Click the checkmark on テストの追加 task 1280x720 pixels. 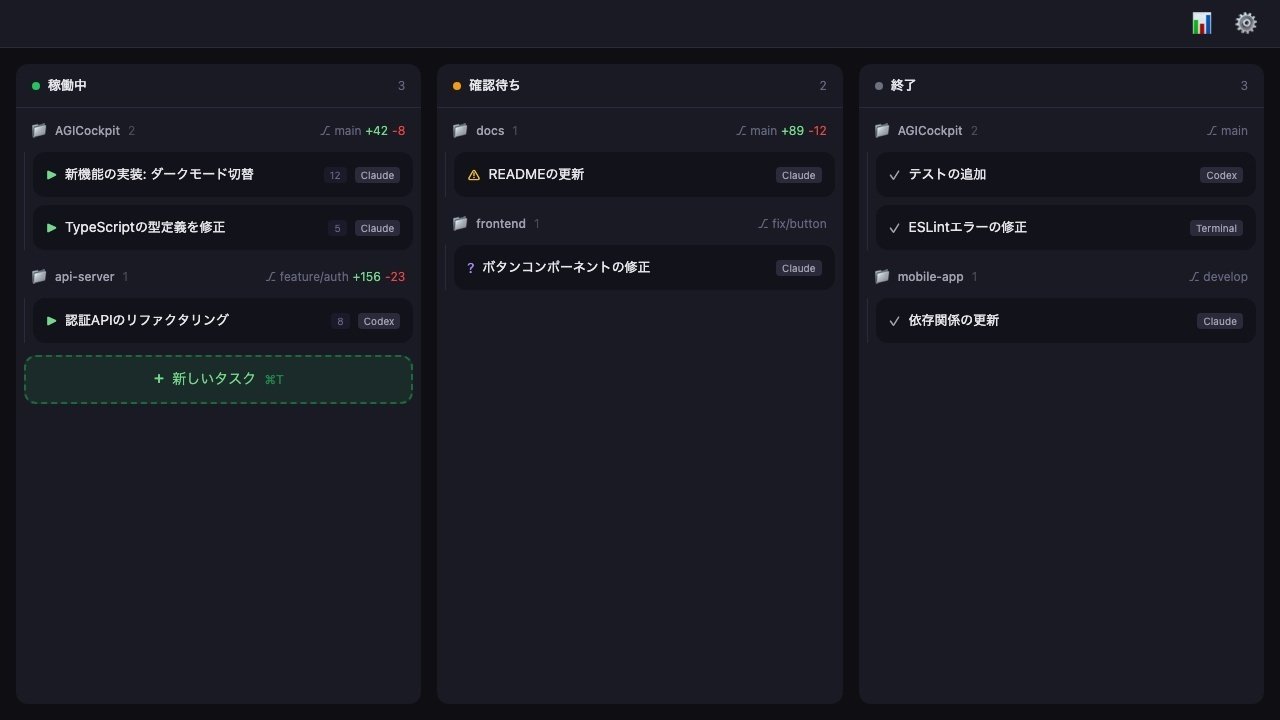pyautogui.click(x=894, y=175)
